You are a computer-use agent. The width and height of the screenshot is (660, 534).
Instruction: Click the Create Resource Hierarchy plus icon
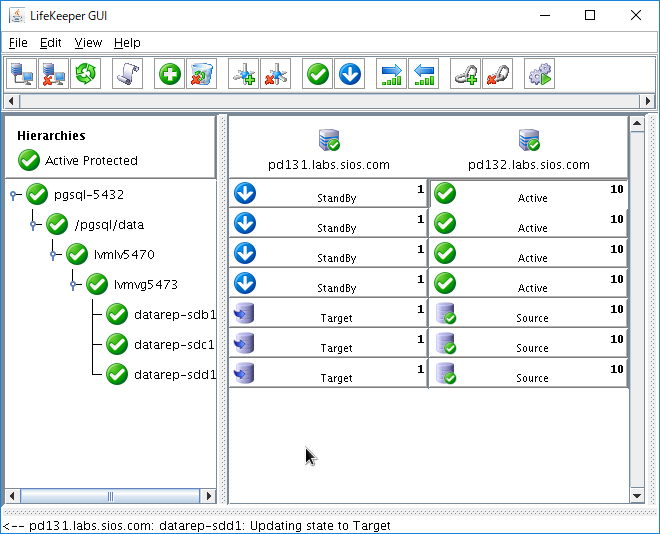(170, 74)
